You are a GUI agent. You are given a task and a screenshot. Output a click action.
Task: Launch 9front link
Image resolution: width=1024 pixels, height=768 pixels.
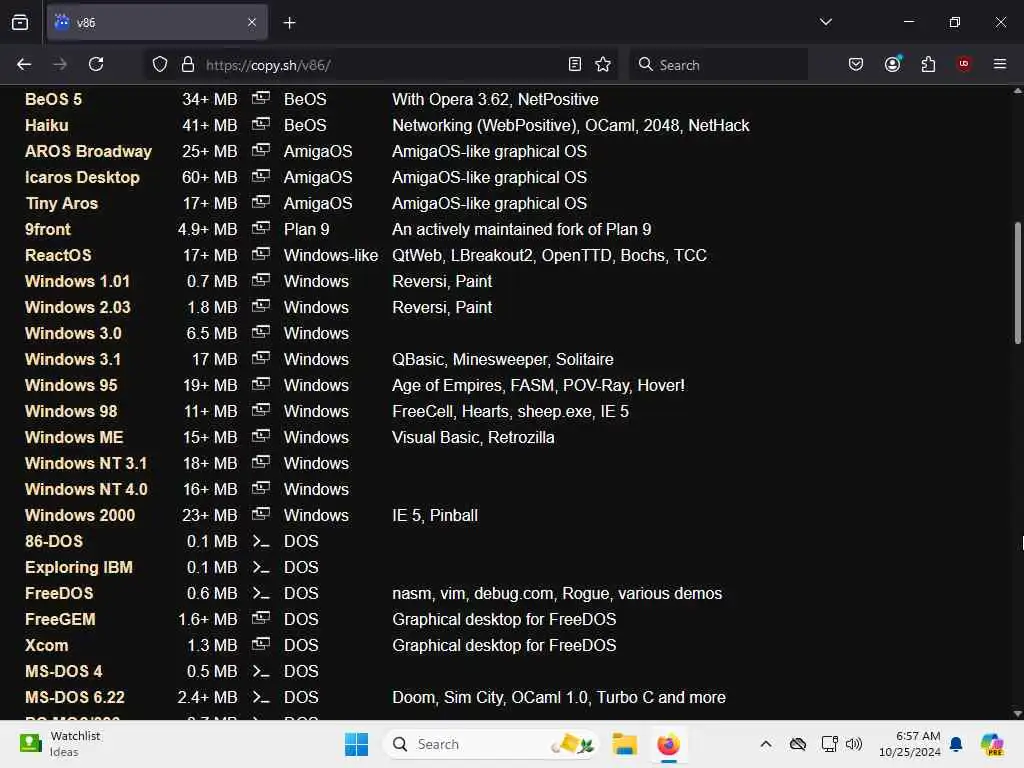coord(48,230)
